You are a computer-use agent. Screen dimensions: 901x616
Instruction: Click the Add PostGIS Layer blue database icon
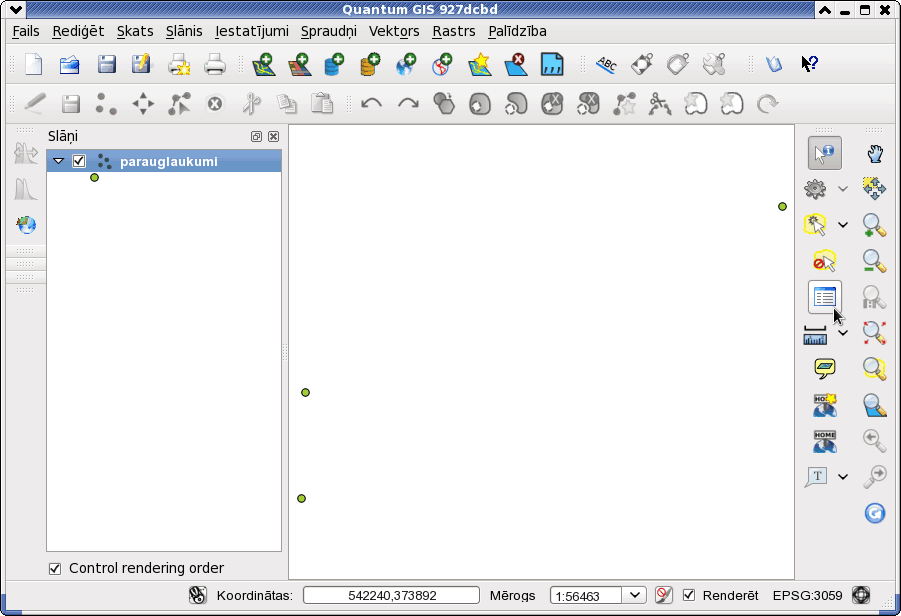click(x=334, y=64)
